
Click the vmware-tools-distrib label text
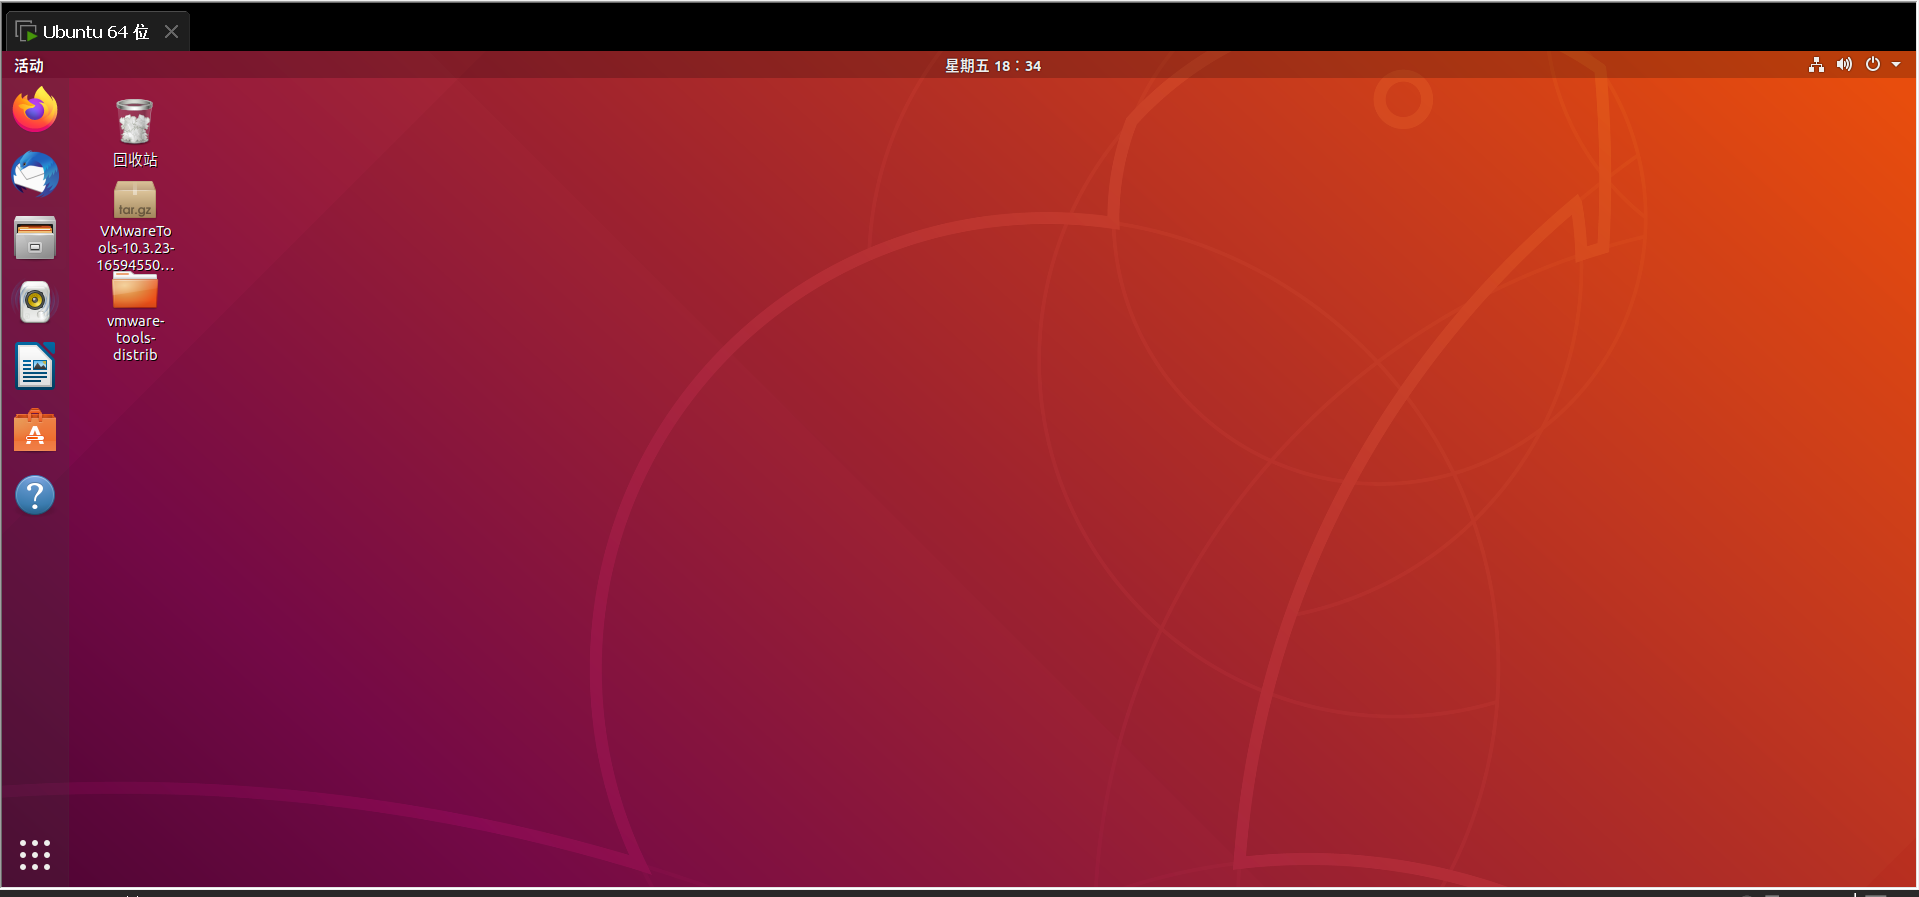[x=135, y=338]
